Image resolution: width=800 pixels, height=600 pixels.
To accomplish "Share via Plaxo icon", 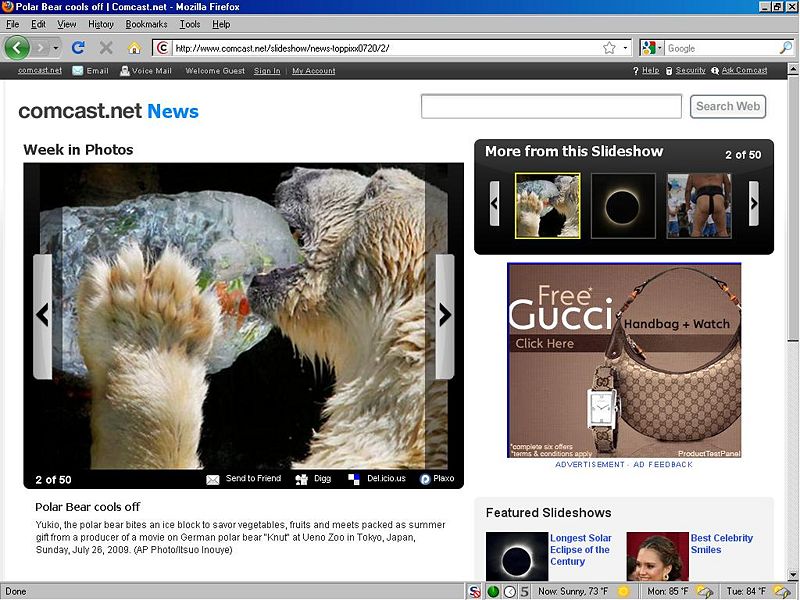I will [425, 479].
